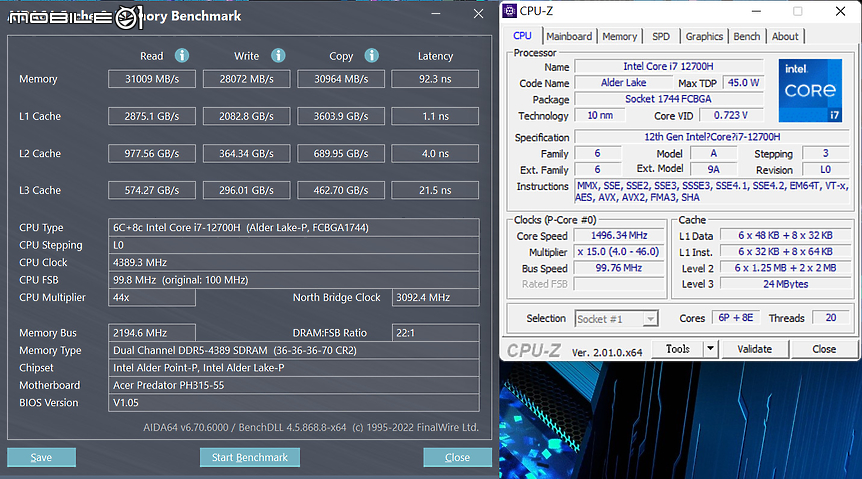Click DRAM:FSB Ratio value 22:1
Viewport: 862px width, 479px height.
point(435,333)
